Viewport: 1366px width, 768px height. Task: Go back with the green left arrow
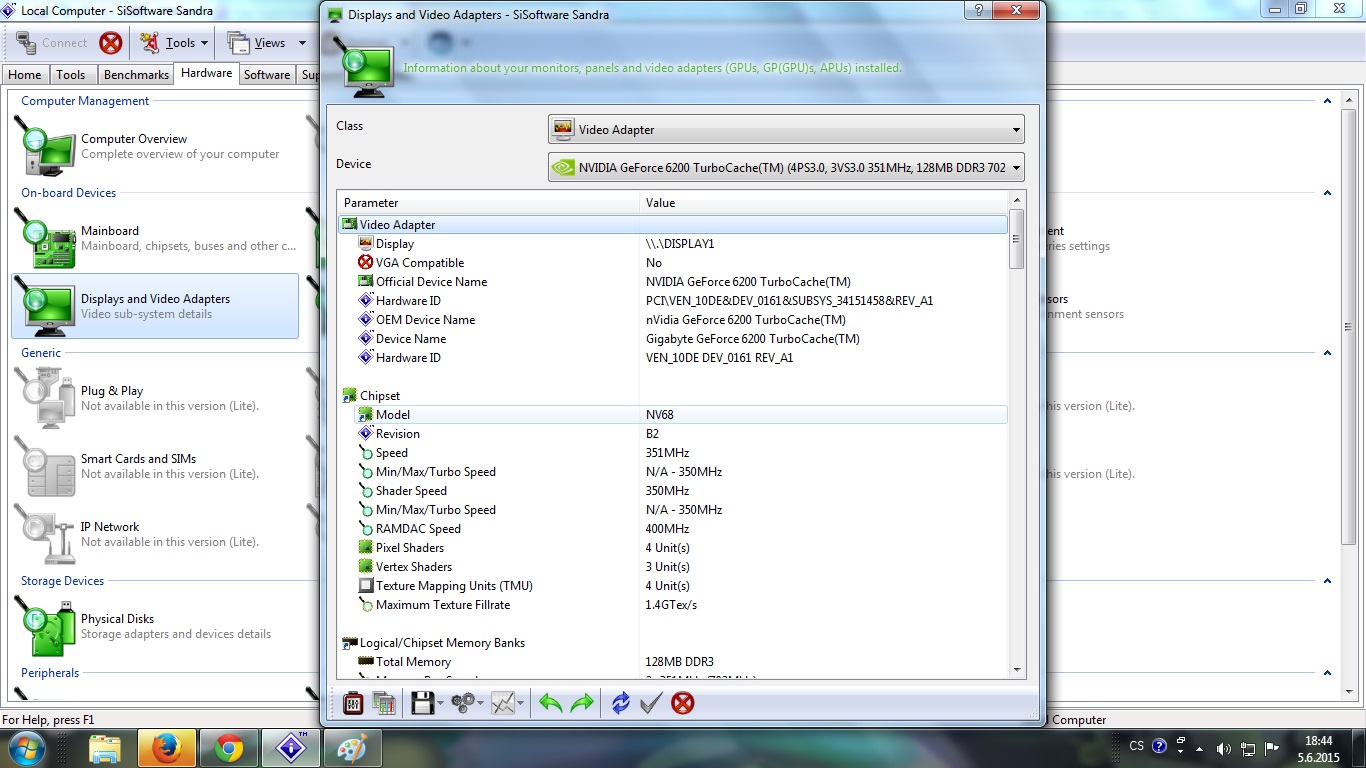(x=551, y=703)
